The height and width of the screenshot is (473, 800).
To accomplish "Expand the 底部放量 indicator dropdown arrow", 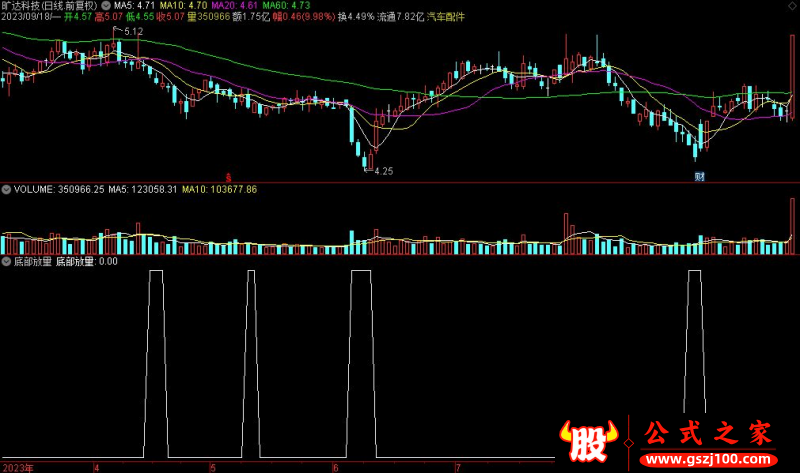I will pos(6,262).
